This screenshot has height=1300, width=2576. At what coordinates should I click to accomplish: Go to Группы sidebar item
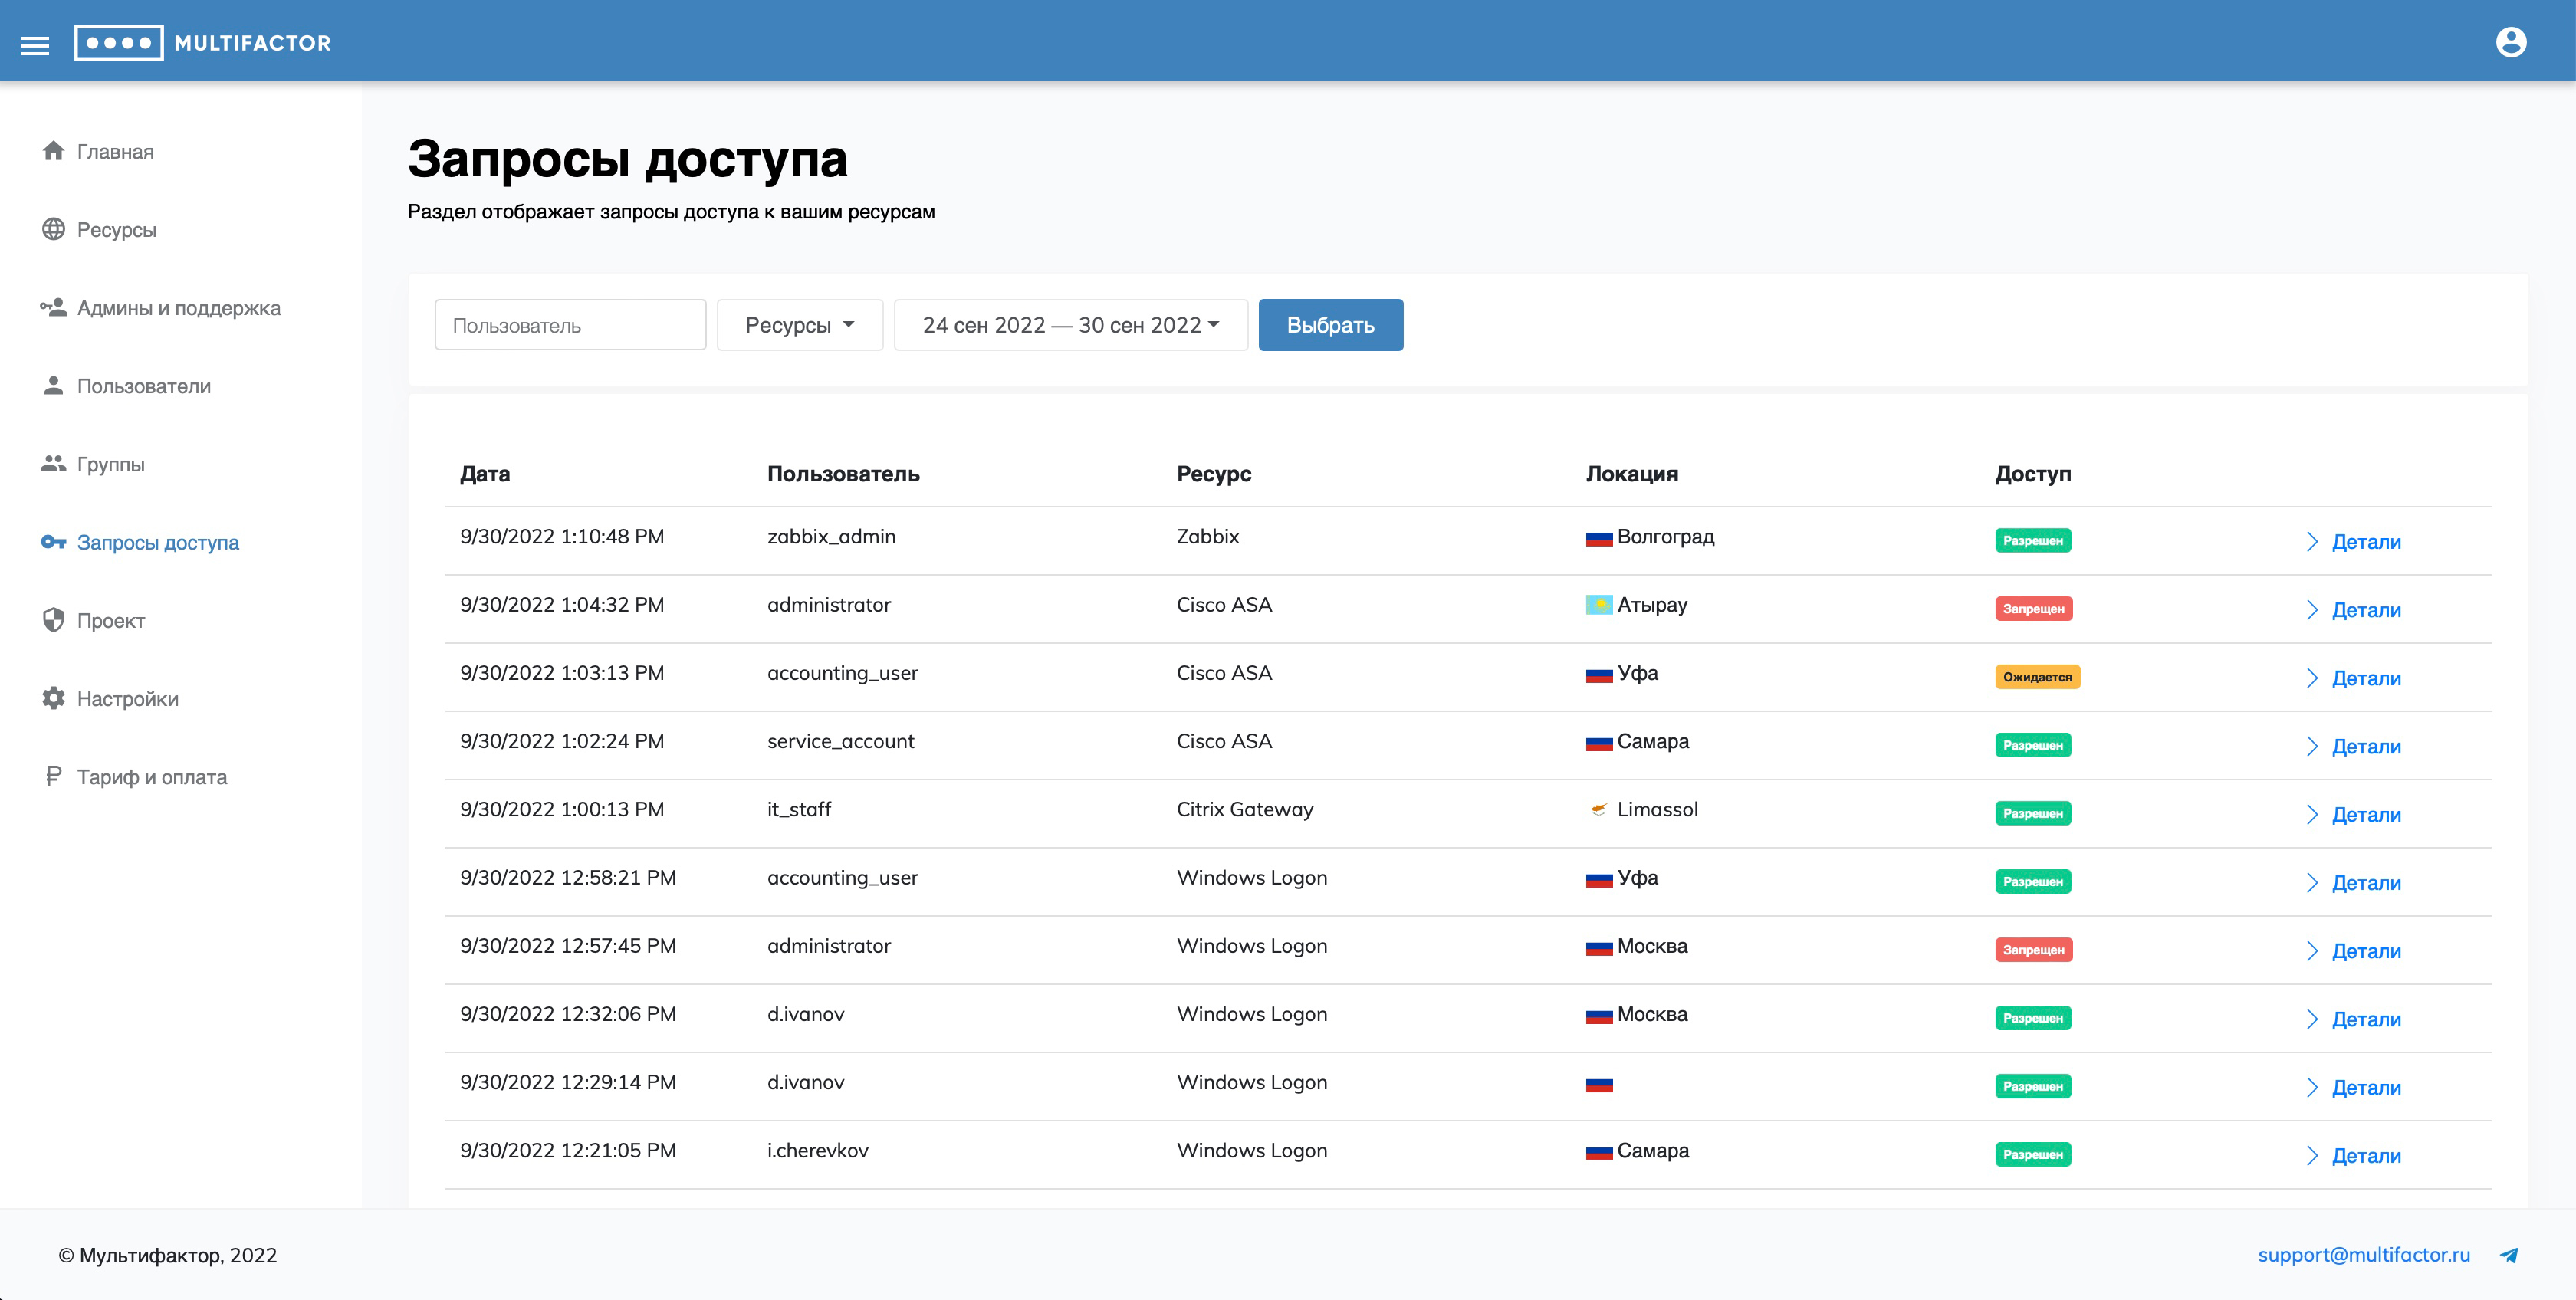[x=110, y=464]
